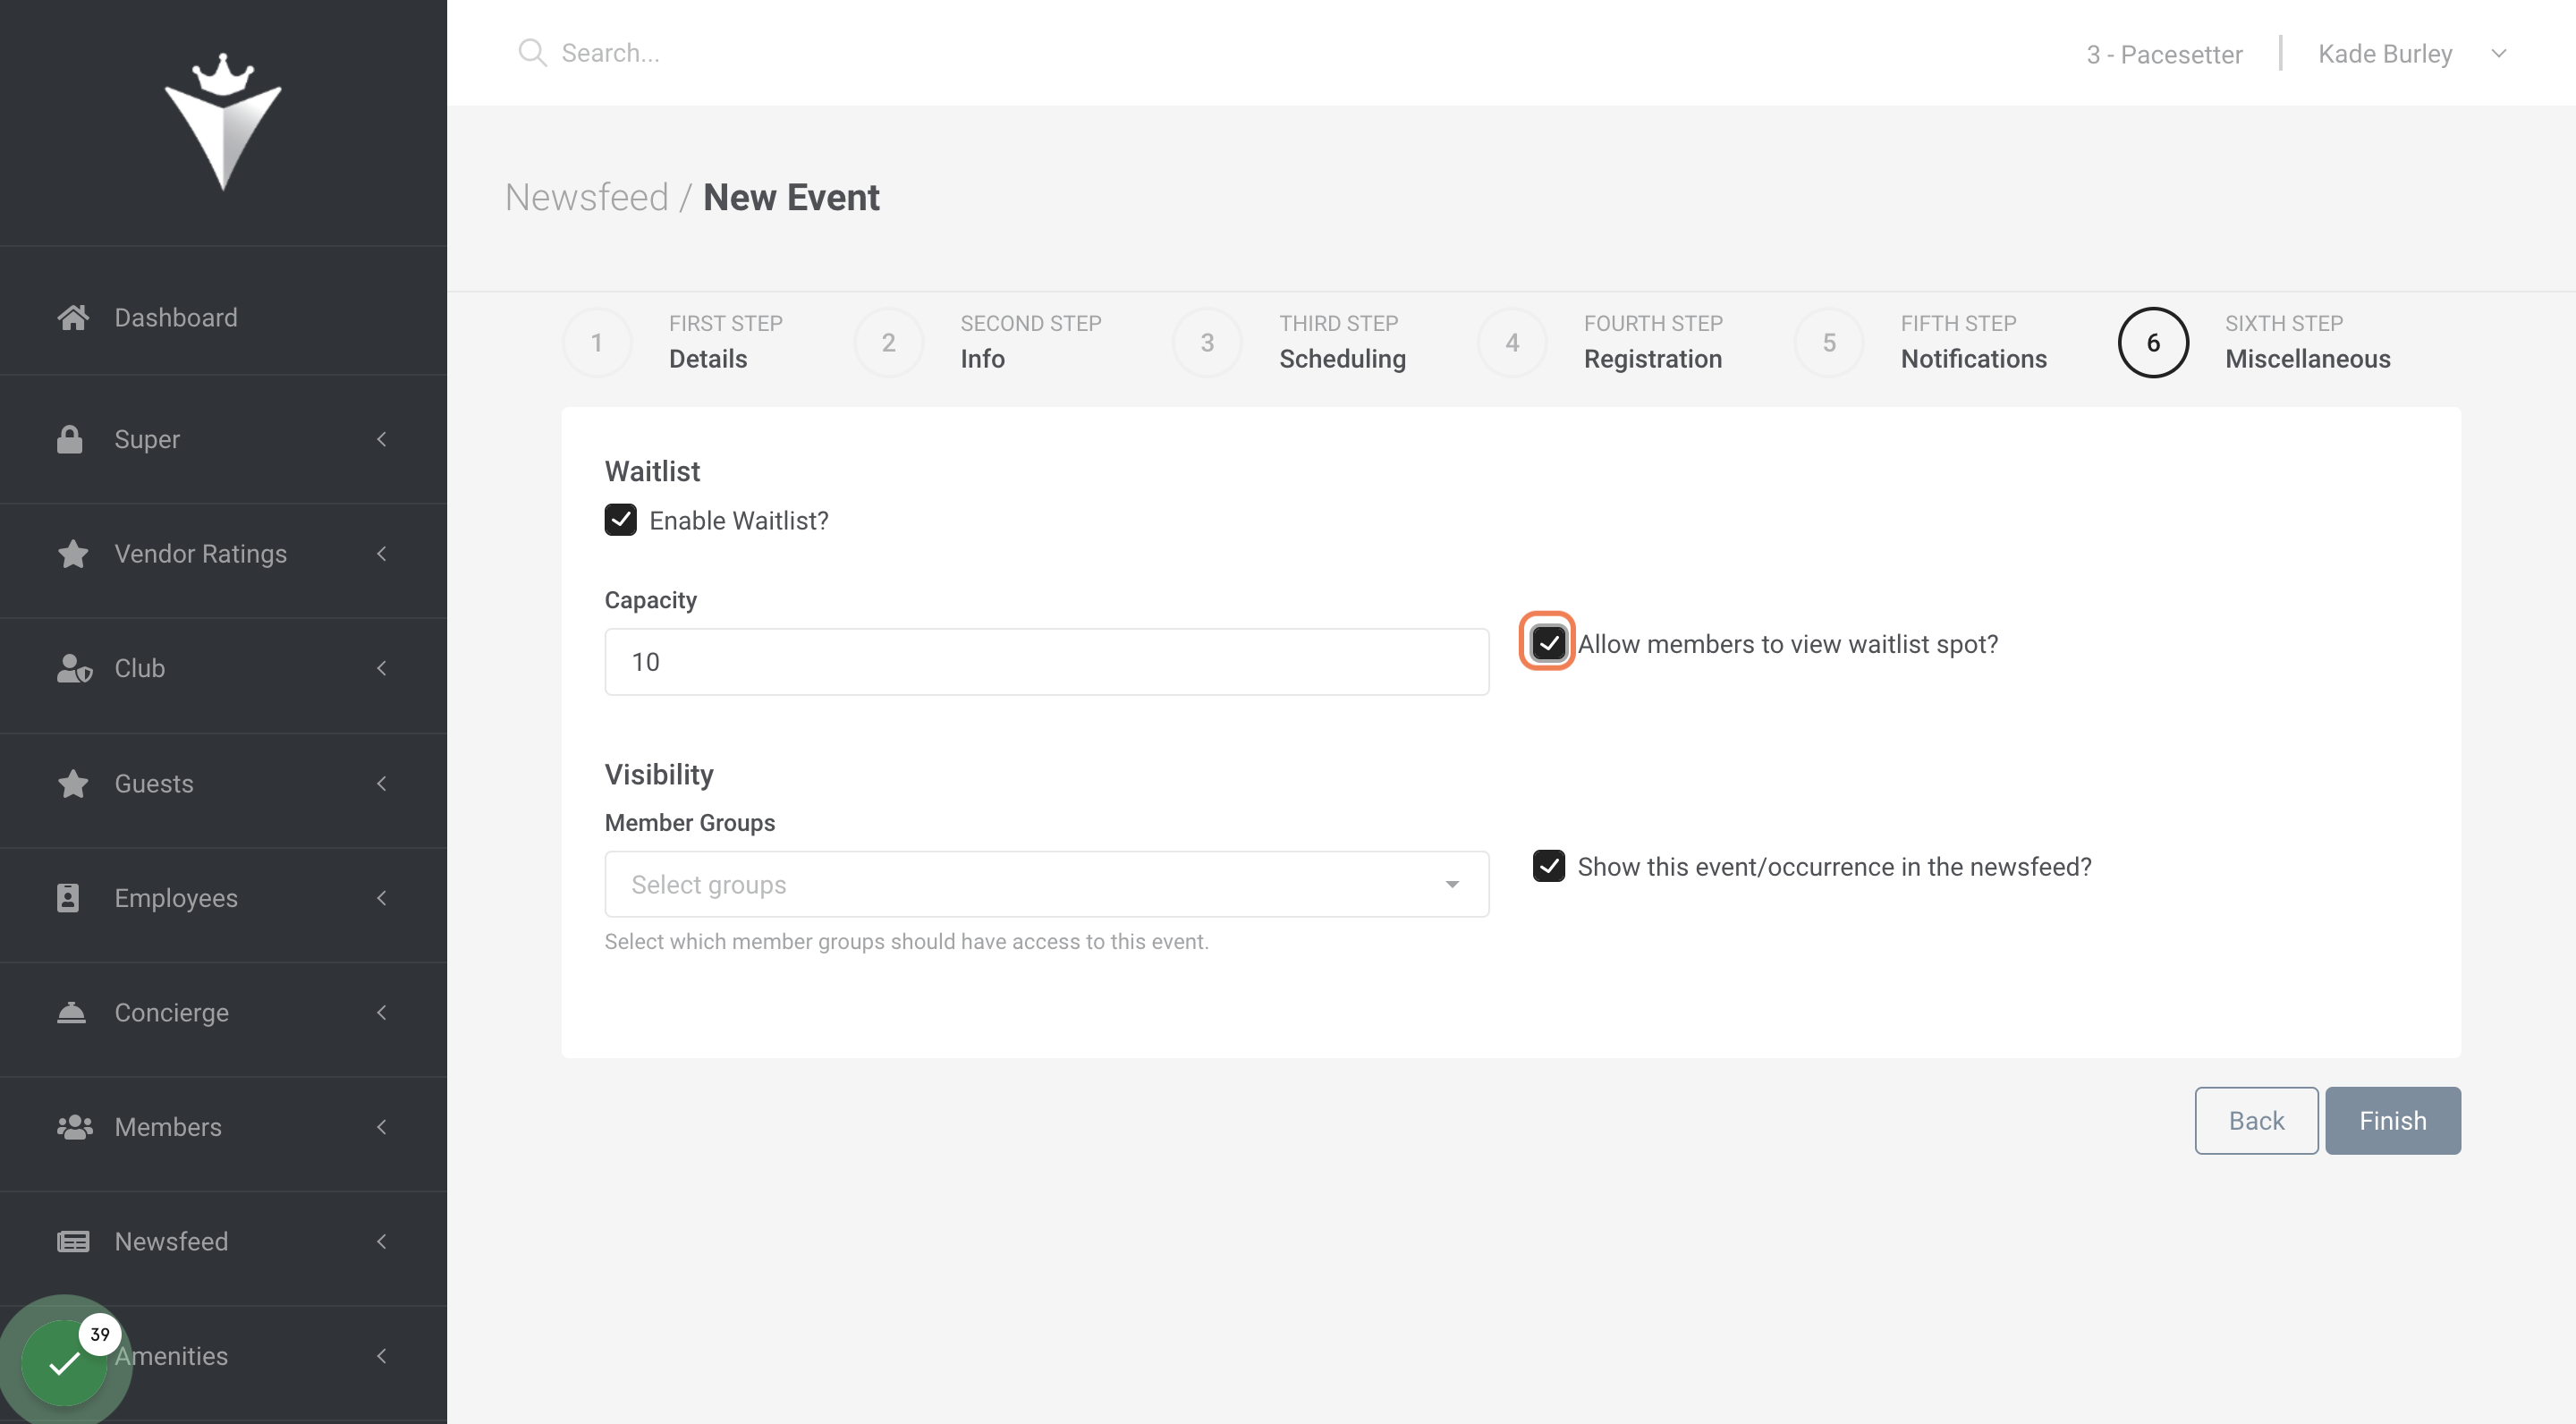Image resolution: width=2576 pixels, height=1424 pixels.
Task: Click the crown logo in the sidebar
Action: (x=223, y=121)
